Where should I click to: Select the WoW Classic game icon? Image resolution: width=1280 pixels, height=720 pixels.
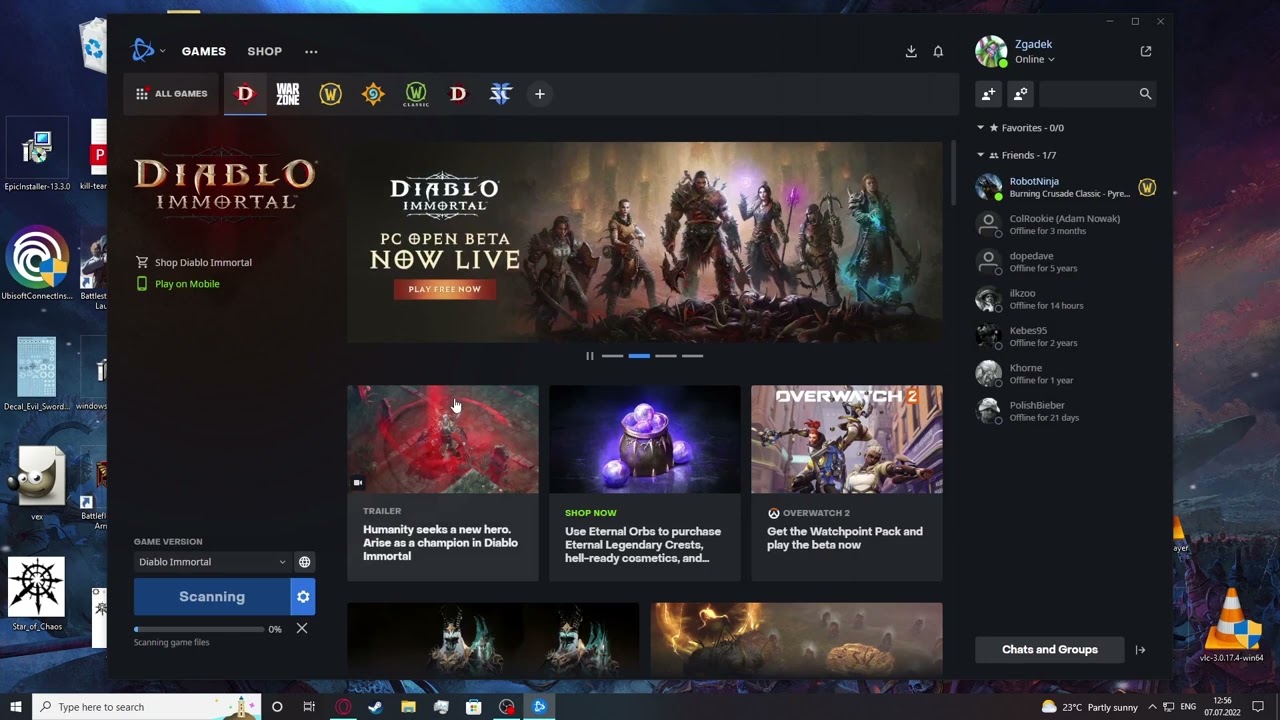(x=415, y=94)
